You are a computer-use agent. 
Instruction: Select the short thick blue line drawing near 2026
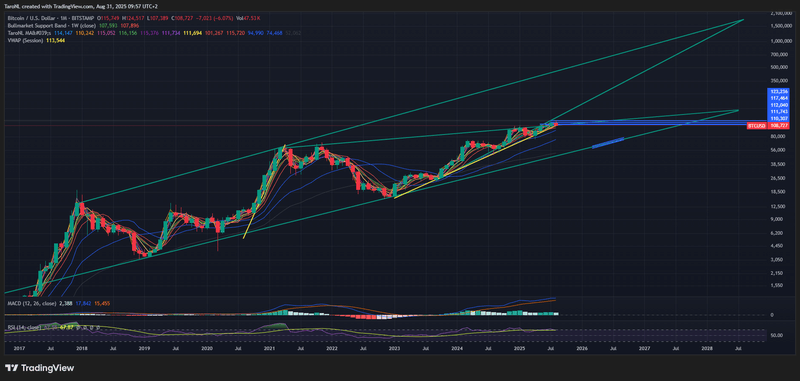[608, 143]
